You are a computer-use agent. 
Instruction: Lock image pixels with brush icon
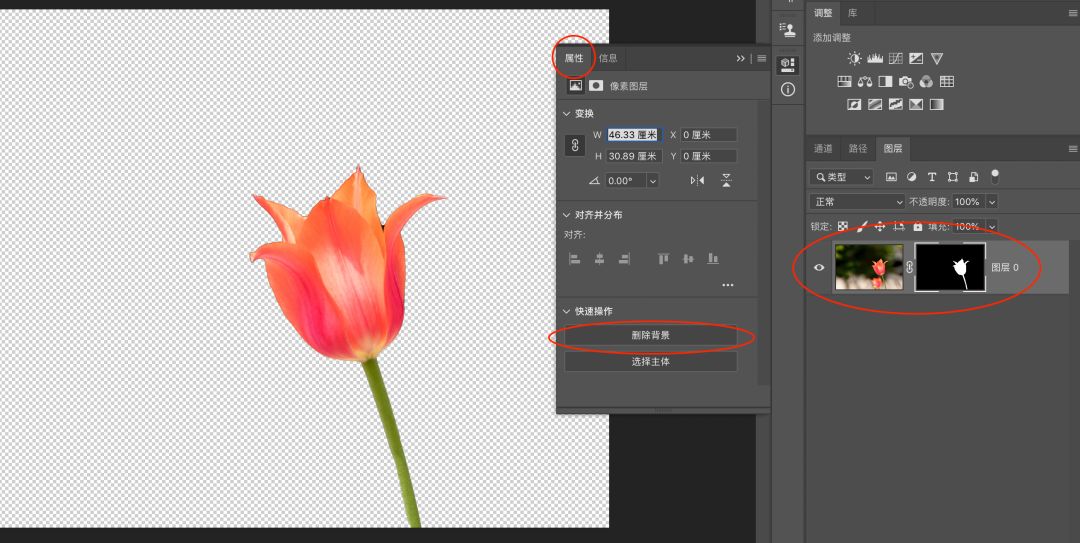(x=862, y=226)
